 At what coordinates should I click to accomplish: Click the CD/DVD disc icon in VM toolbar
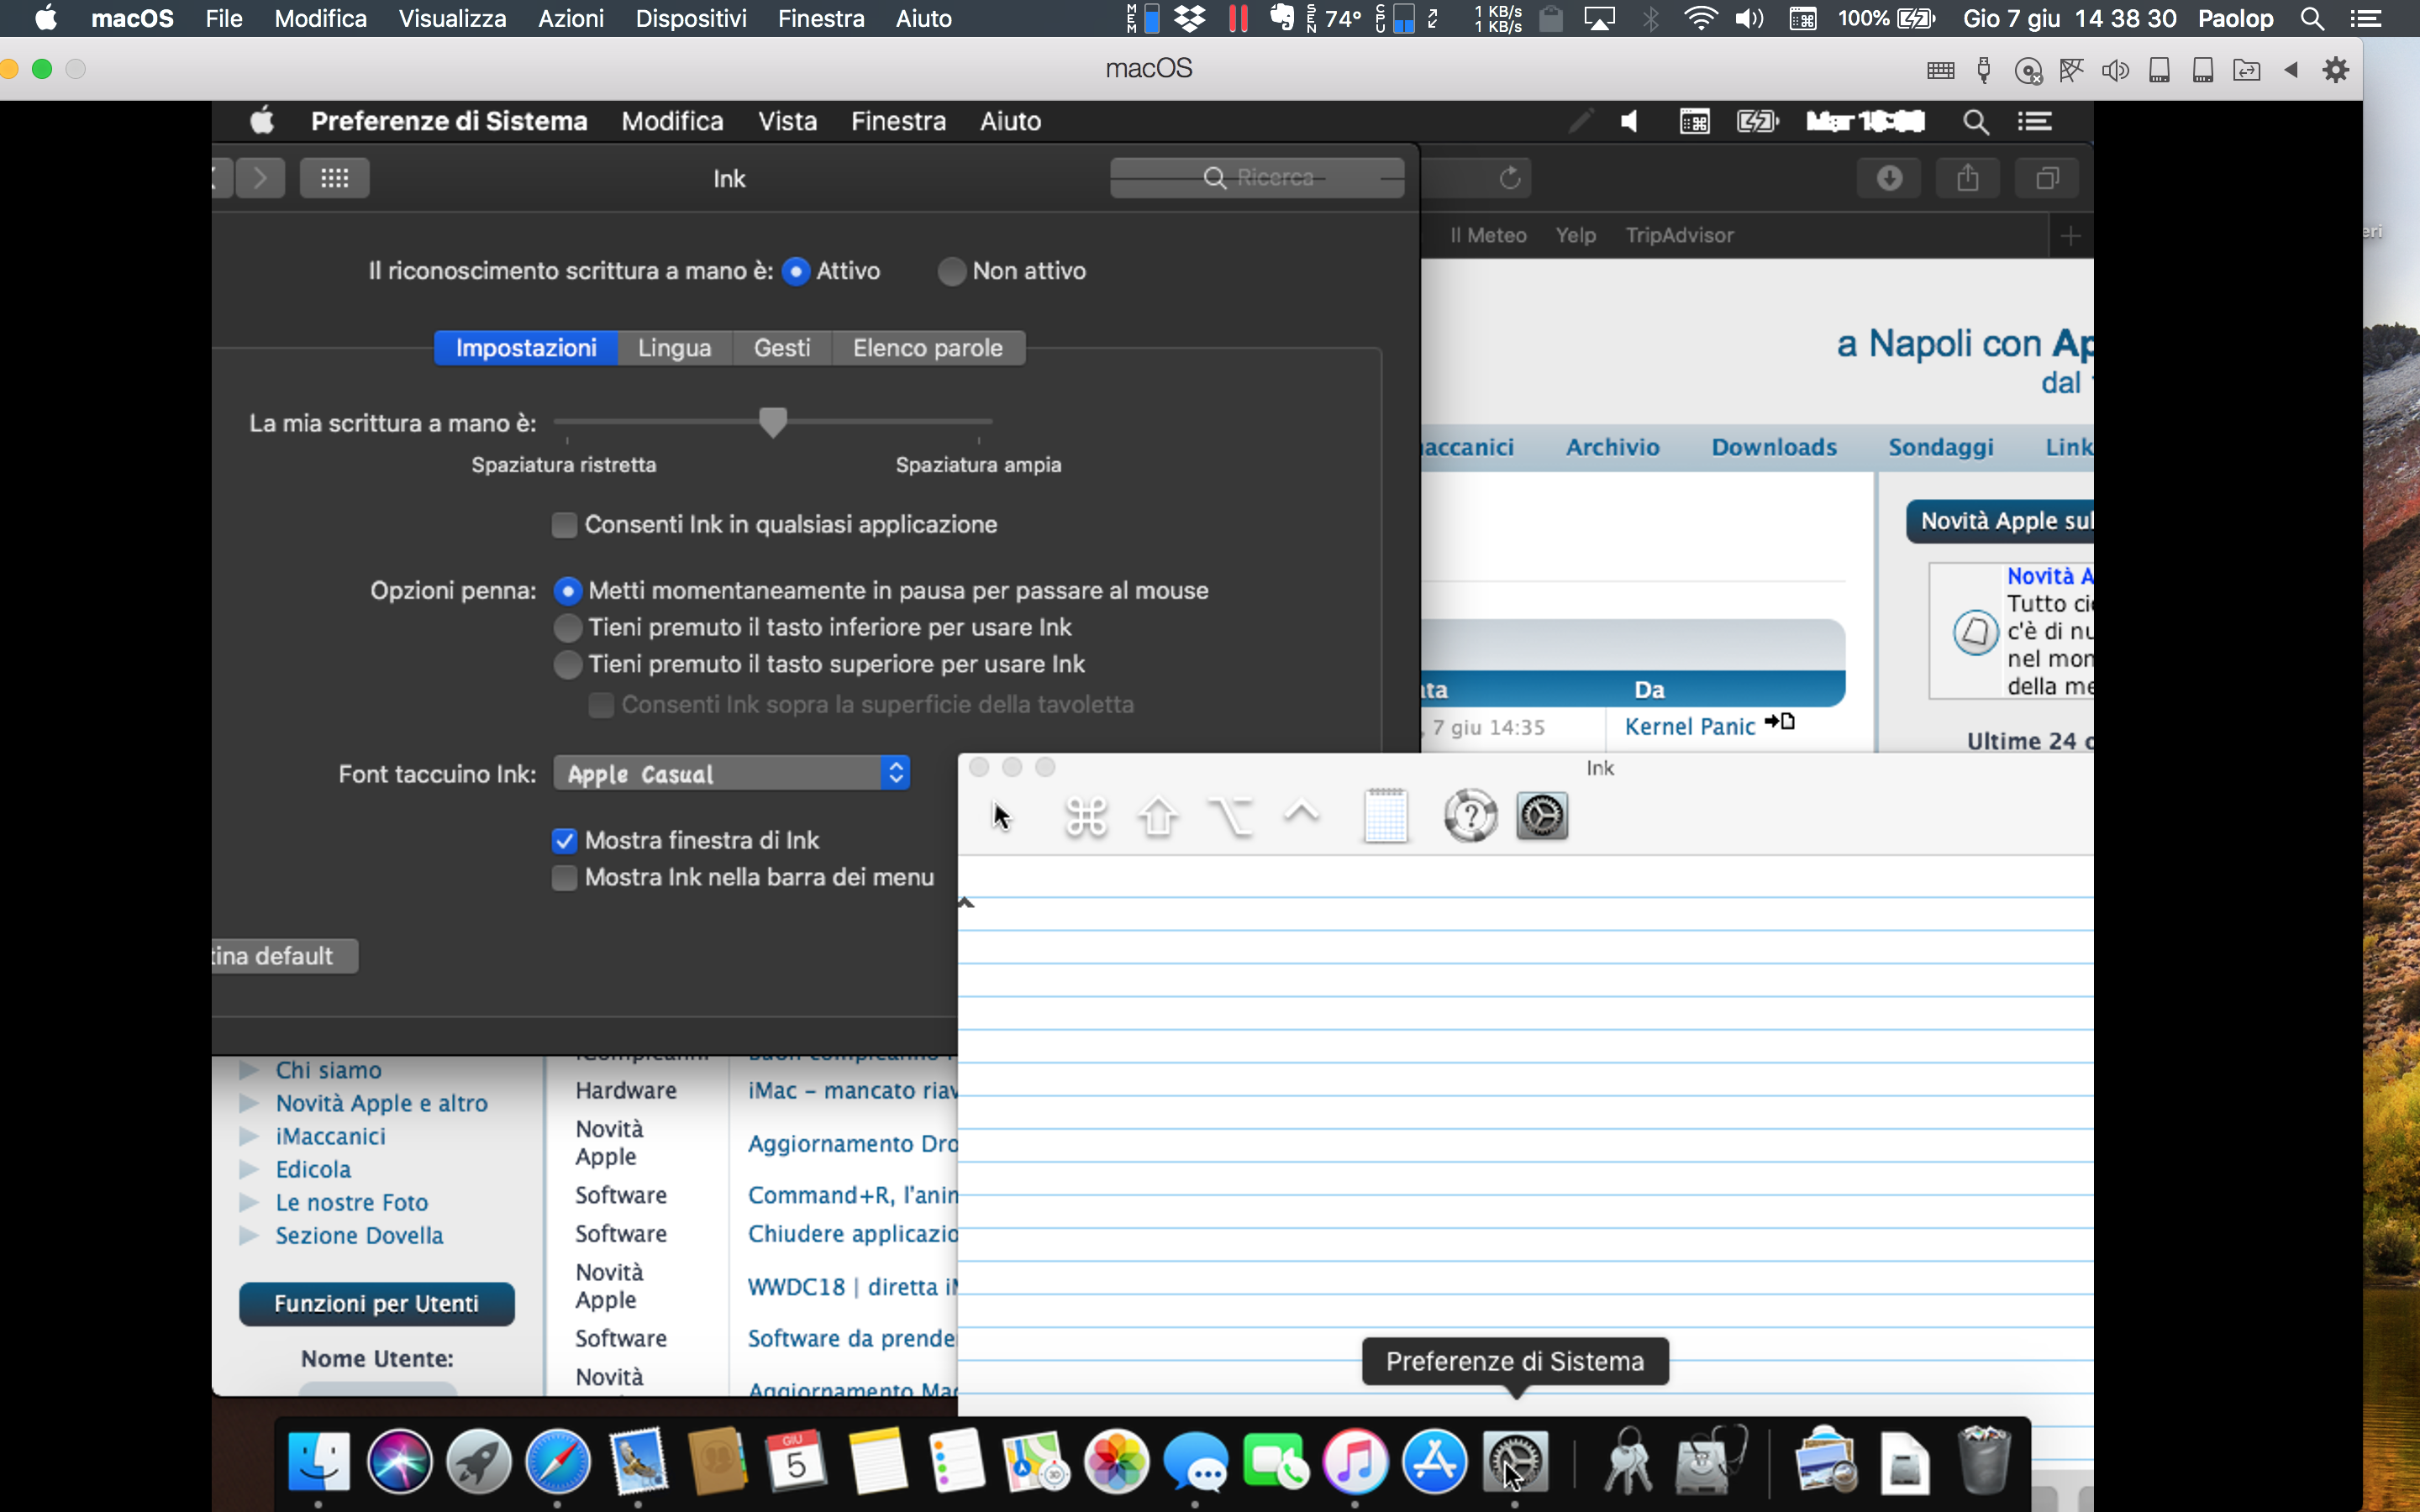coord(2028,70)
